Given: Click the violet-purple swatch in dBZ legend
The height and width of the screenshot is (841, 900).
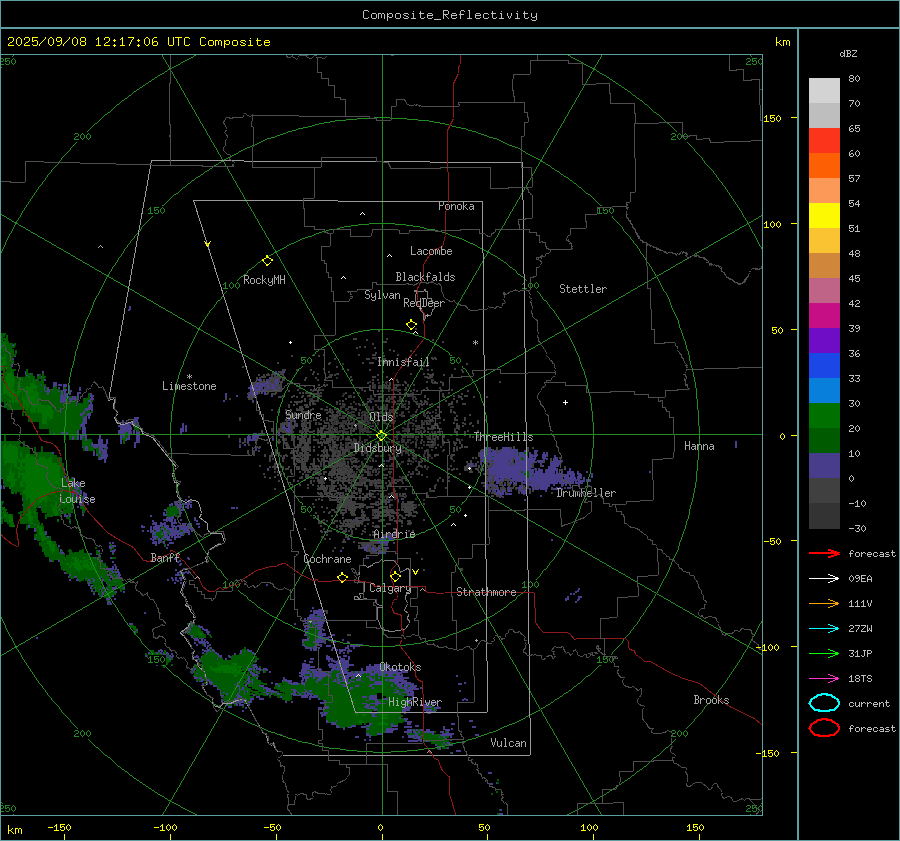Looking at the screenshot, I should point(824,340).
